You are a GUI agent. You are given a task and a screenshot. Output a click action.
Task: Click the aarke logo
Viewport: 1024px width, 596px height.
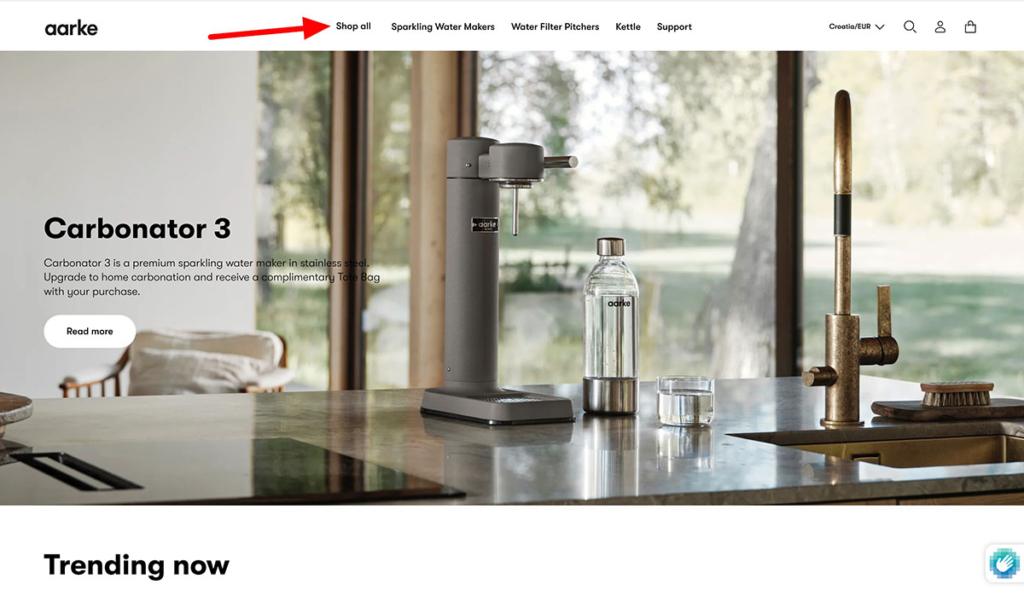point(71,27)
